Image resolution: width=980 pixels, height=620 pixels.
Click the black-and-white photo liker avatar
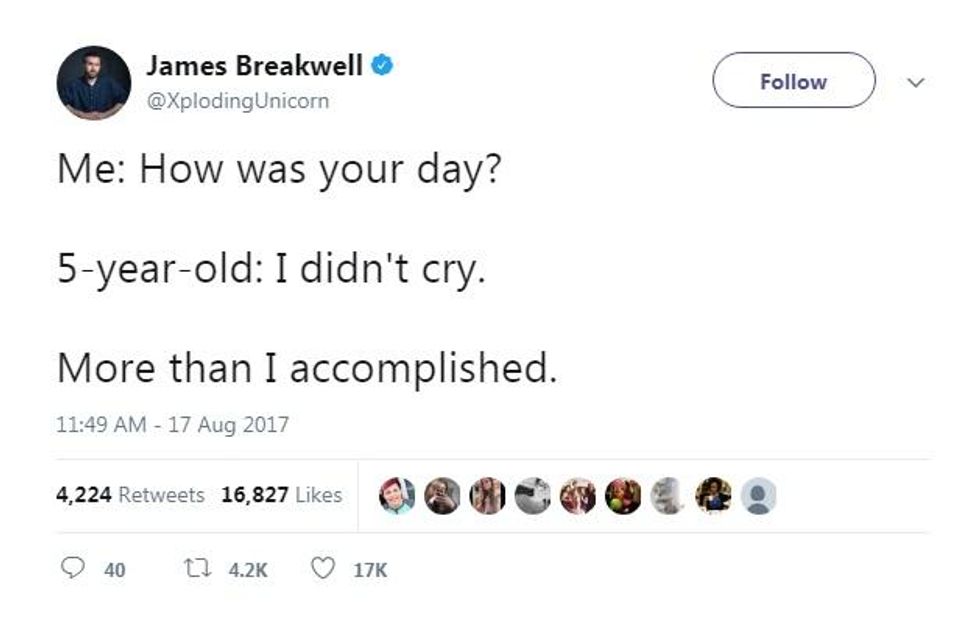click(532, 495)
